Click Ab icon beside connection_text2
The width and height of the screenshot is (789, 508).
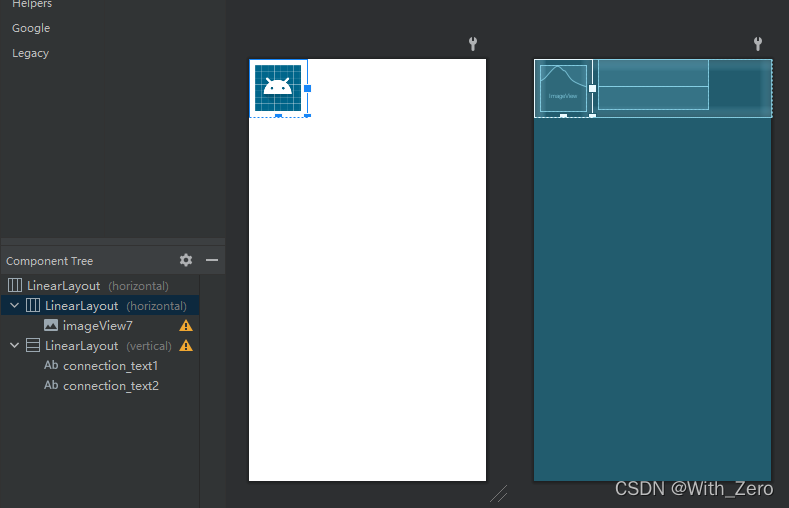tap(51, 385)
